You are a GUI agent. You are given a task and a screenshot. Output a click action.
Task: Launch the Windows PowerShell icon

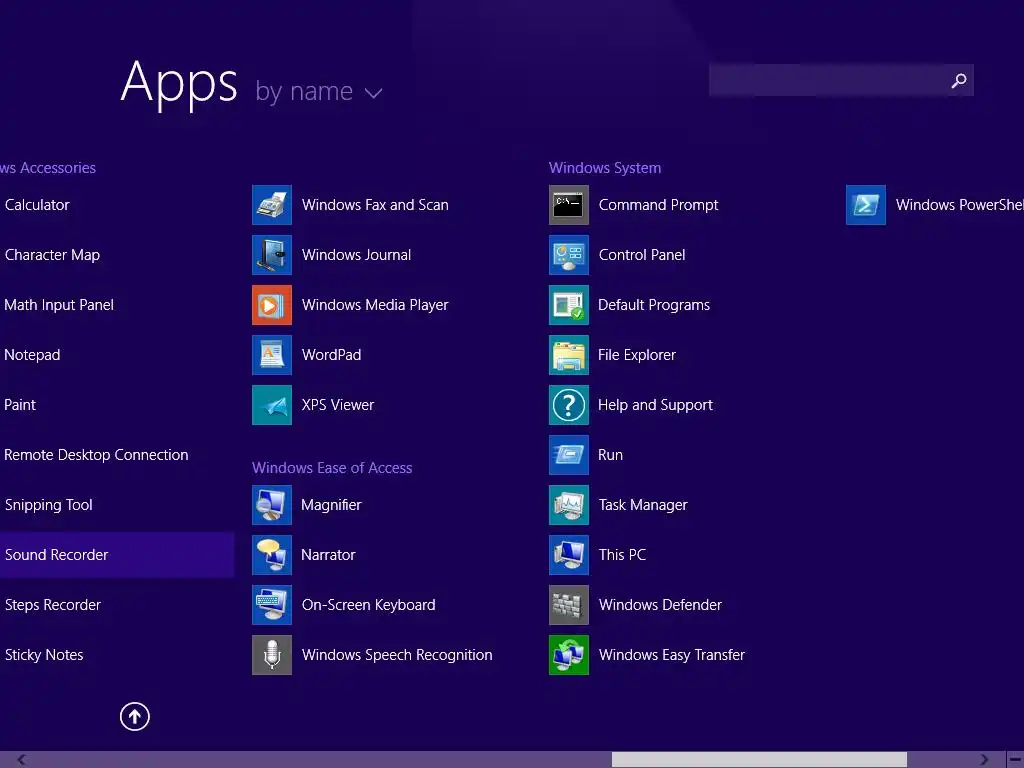[x=866, y=205]
